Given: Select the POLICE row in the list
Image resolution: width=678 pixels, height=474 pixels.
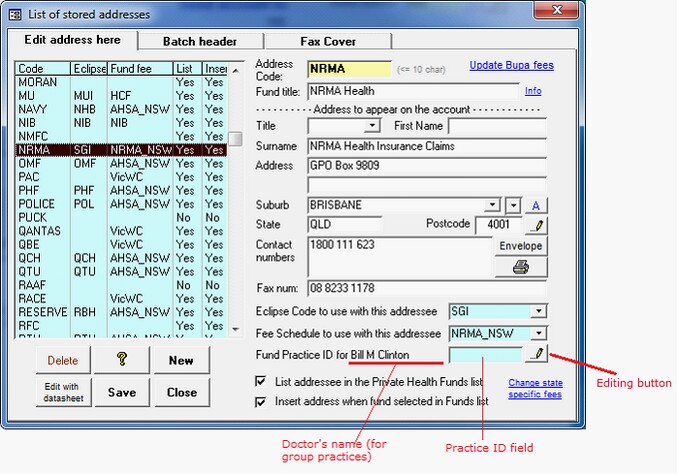Looking at the screenshot, I should [121, 204].
